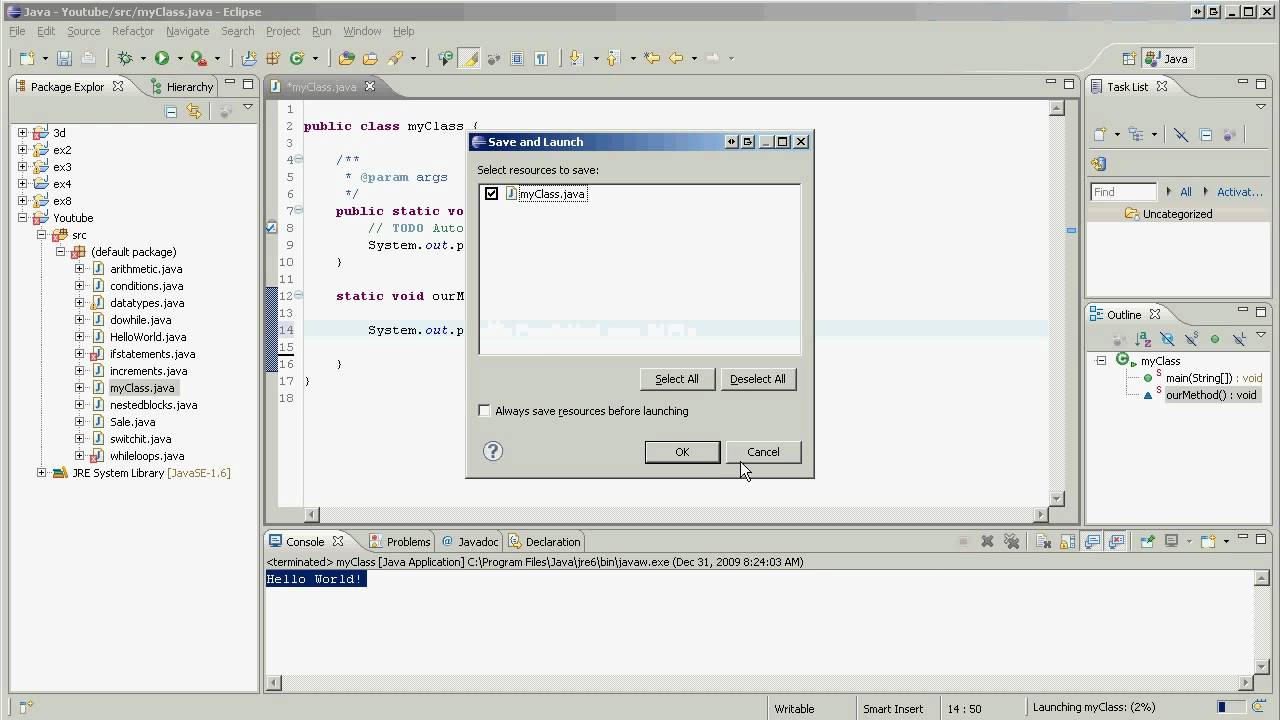Click the Save disk icon in toolbar
Image resolution: width=1280 pixels, height=720 pixels.
64,59
